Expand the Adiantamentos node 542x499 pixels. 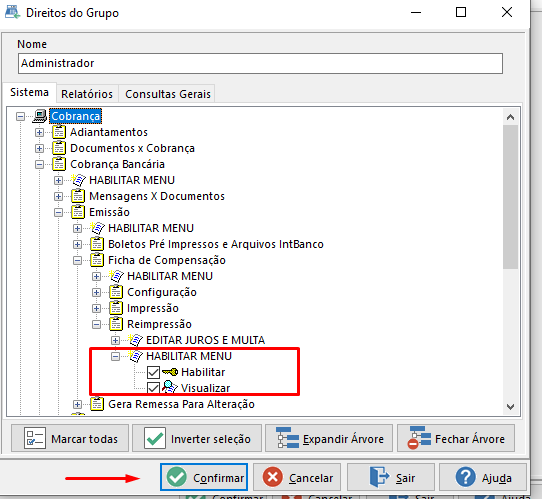click(39, 132)
